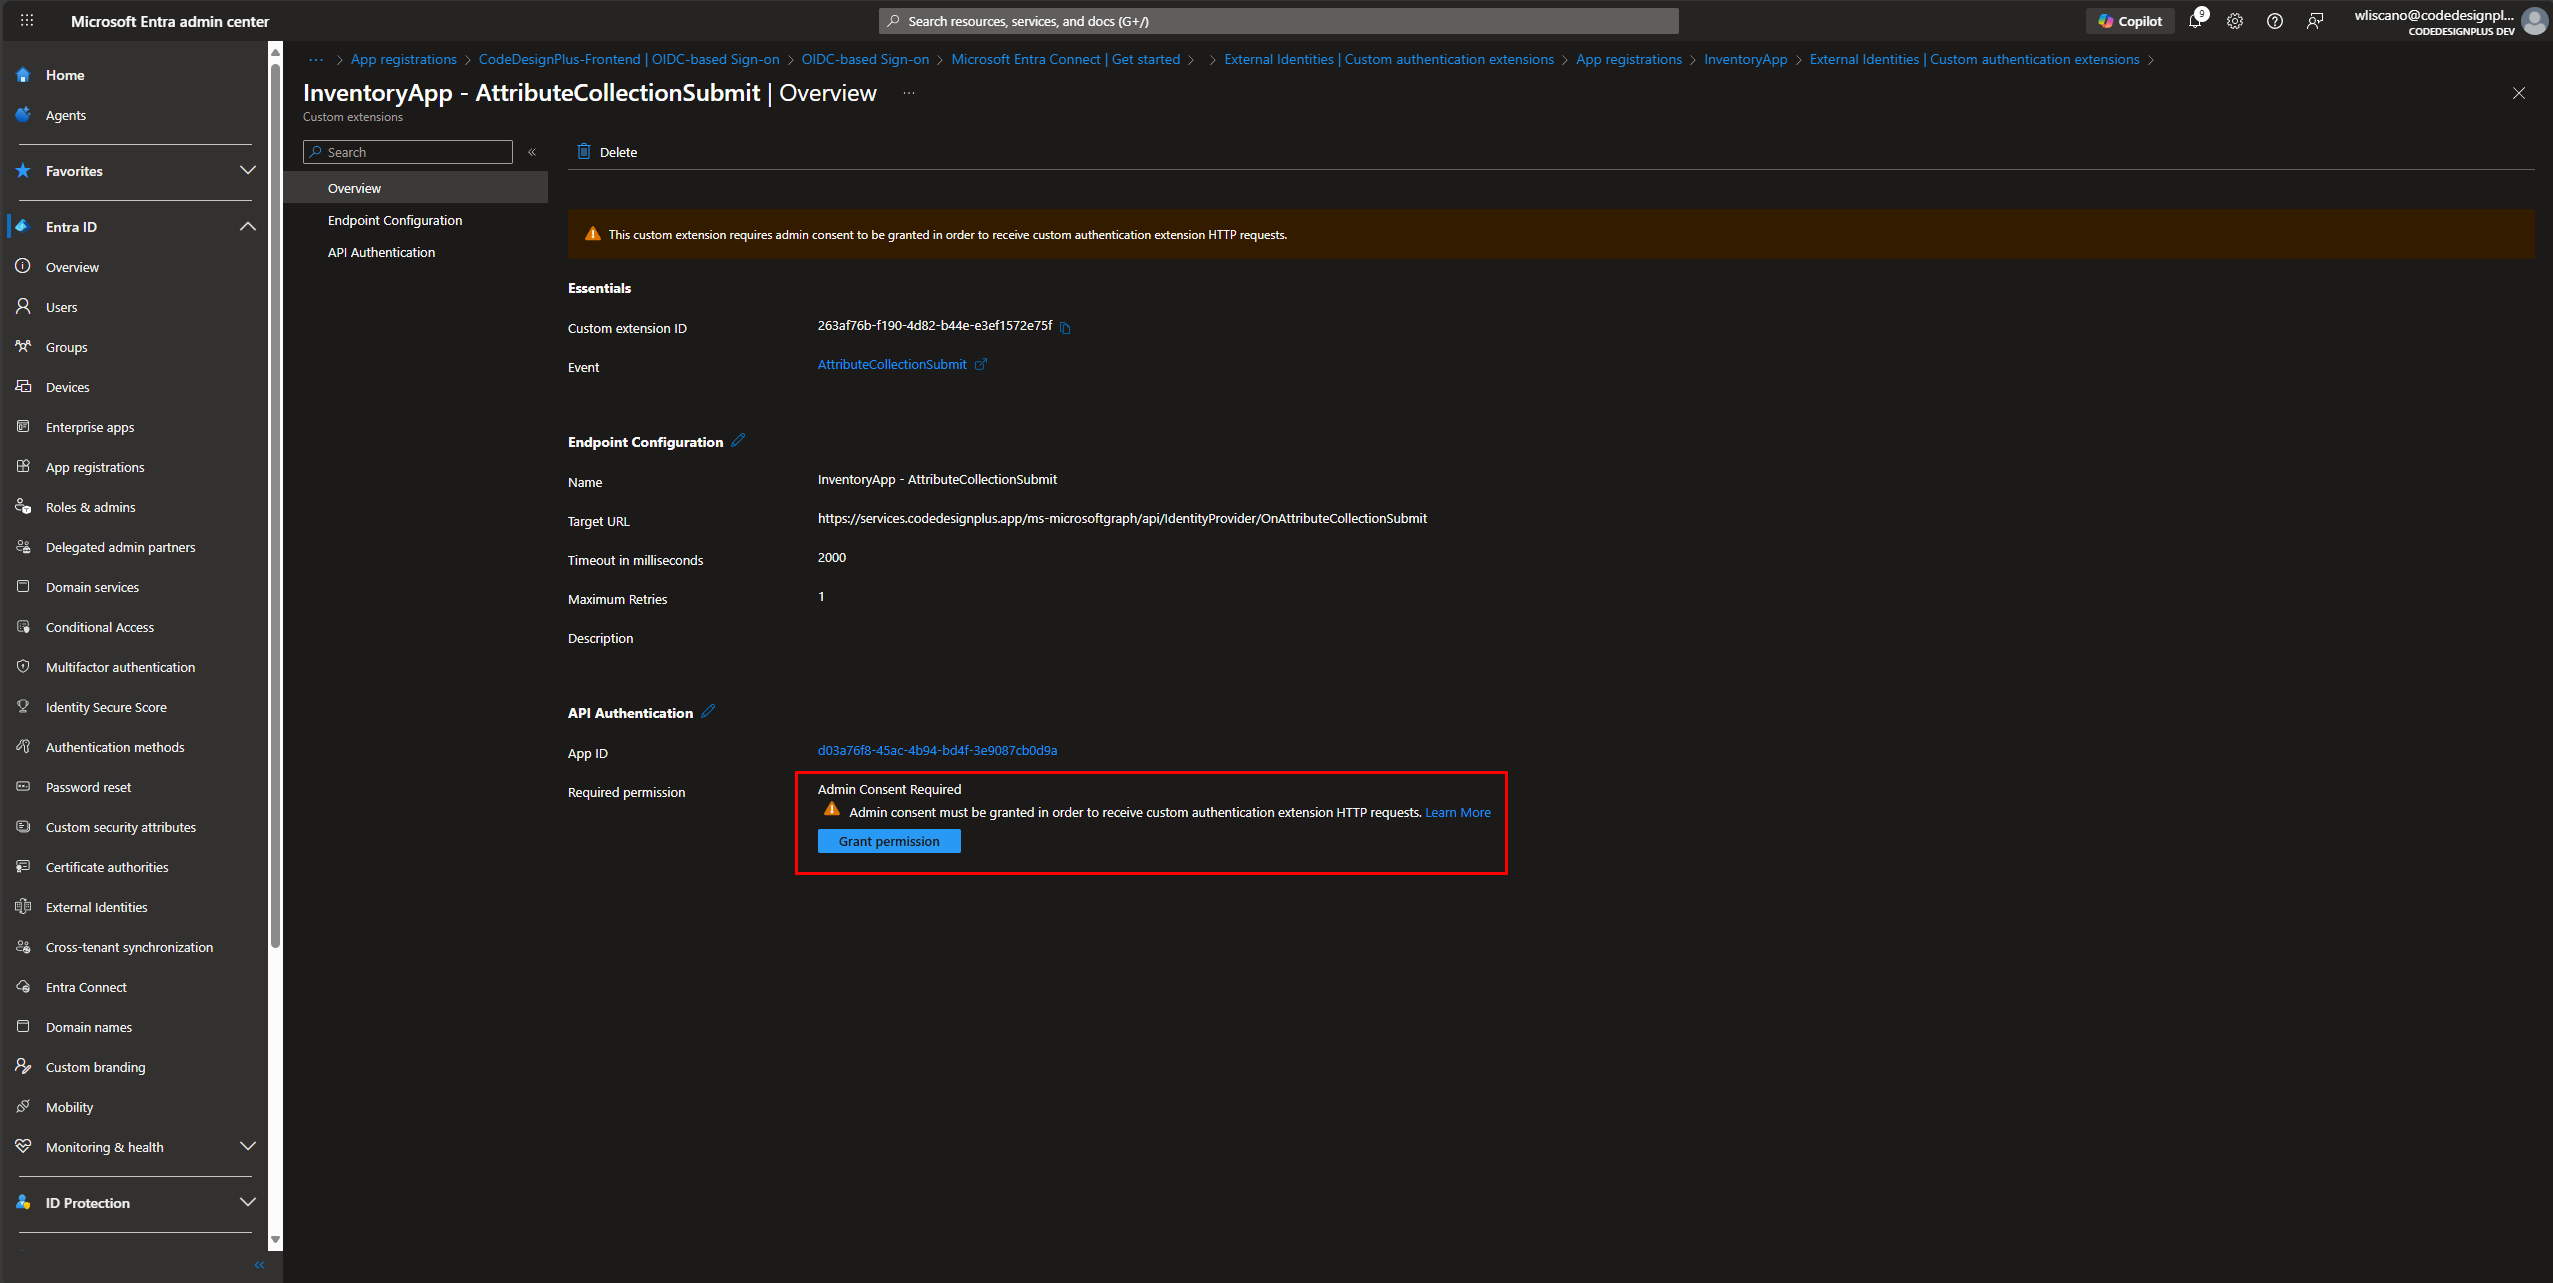Image resolution: width=2553 pixels, height=1283 pixels.
Task: Edit Endpoint Configuration pencil icon
Action: pyautogui.click(x=739, y=440)
